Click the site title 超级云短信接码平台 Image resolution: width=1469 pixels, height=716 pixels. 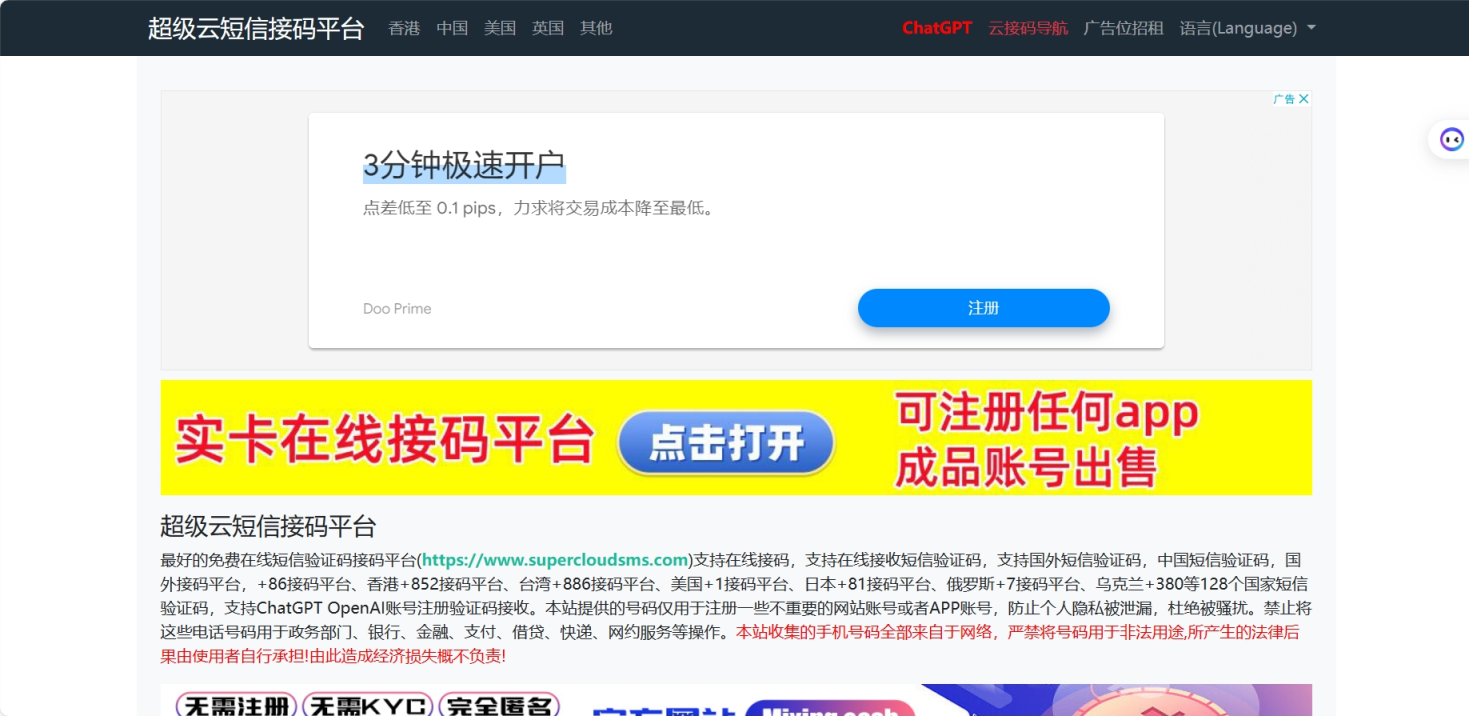[x=255, y=28]
